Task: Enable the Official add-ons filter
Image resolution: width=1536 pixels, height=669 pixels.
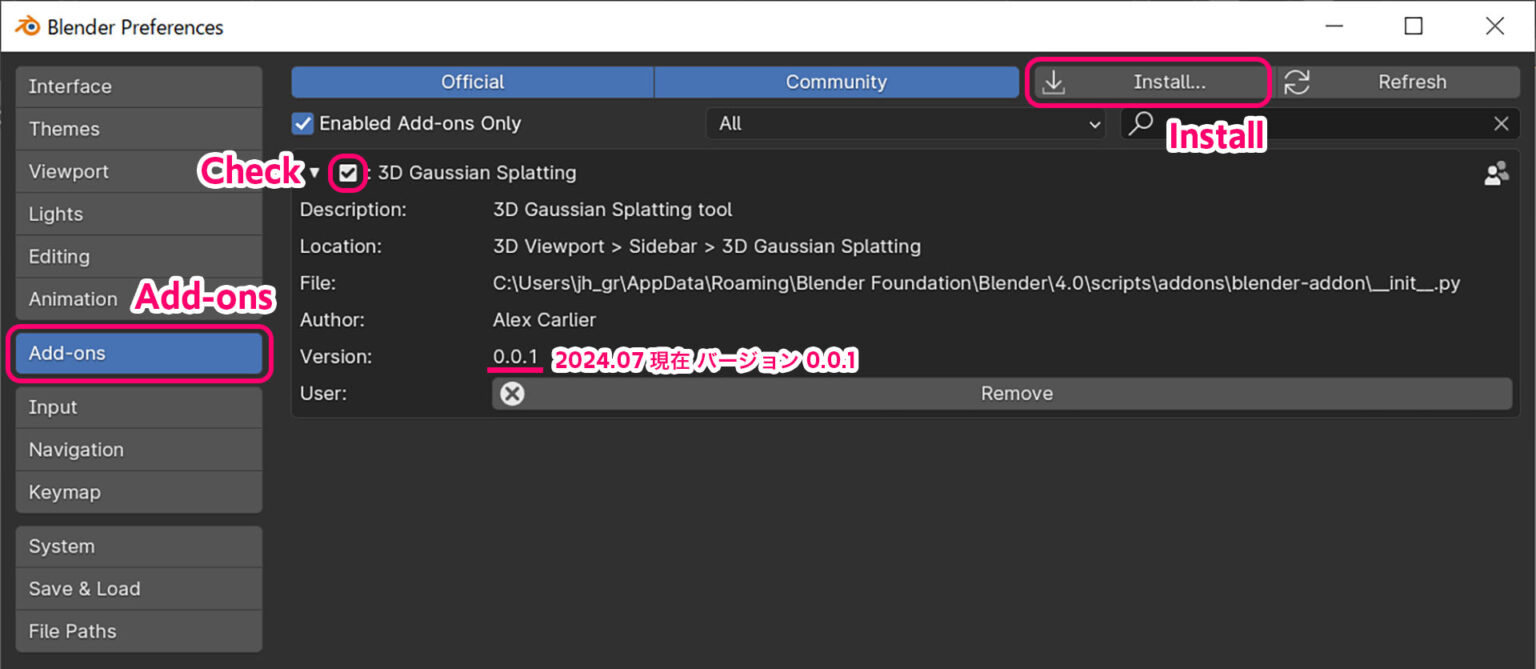Action: click(471, 82)
